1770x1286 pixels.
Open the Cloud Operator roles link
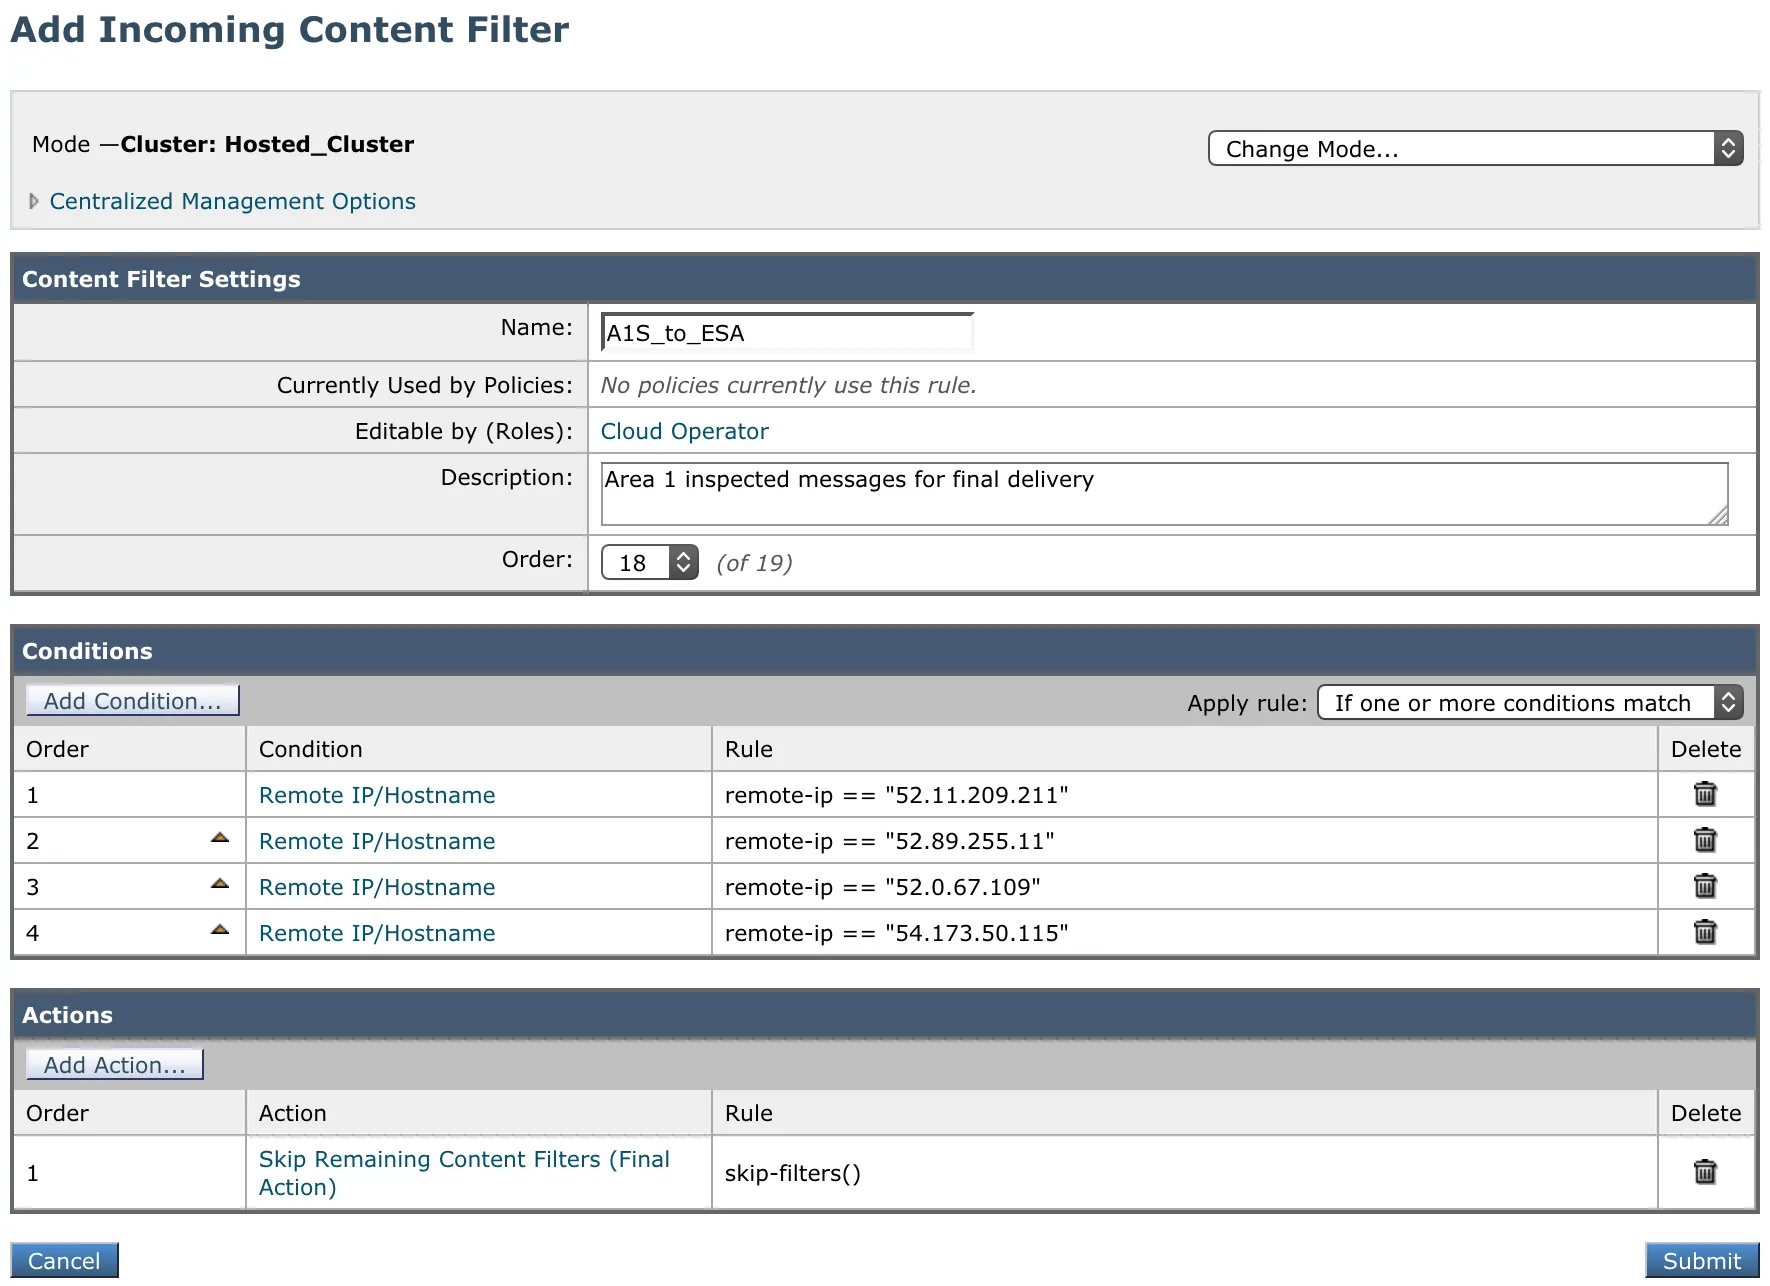684,430
